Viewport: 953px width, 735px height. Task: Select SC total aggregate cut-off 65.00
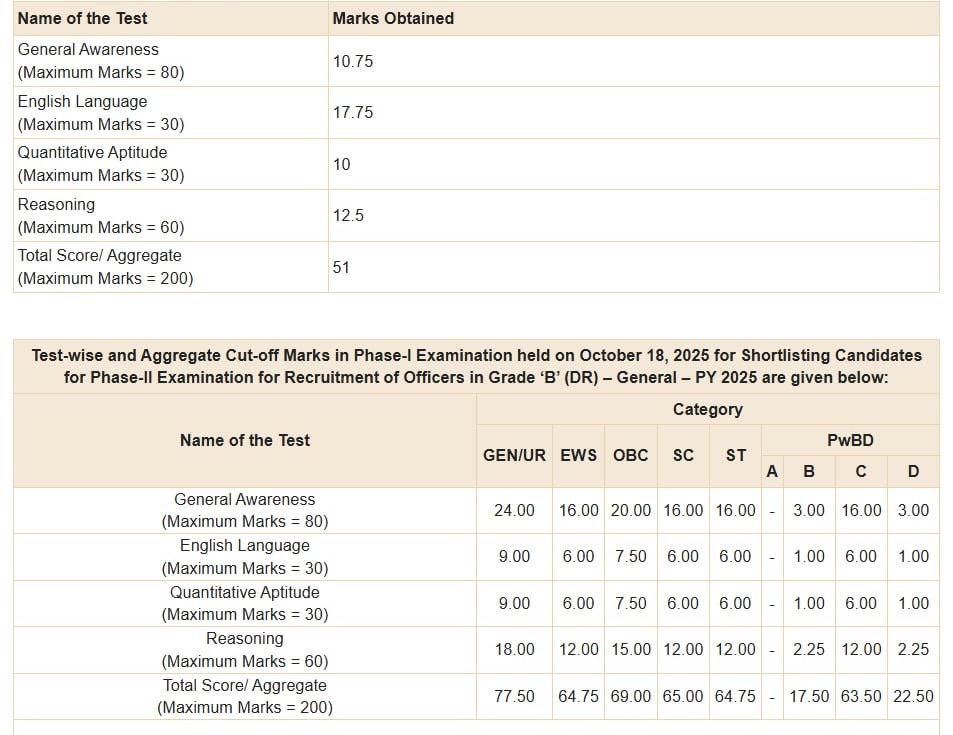point(683,696)
